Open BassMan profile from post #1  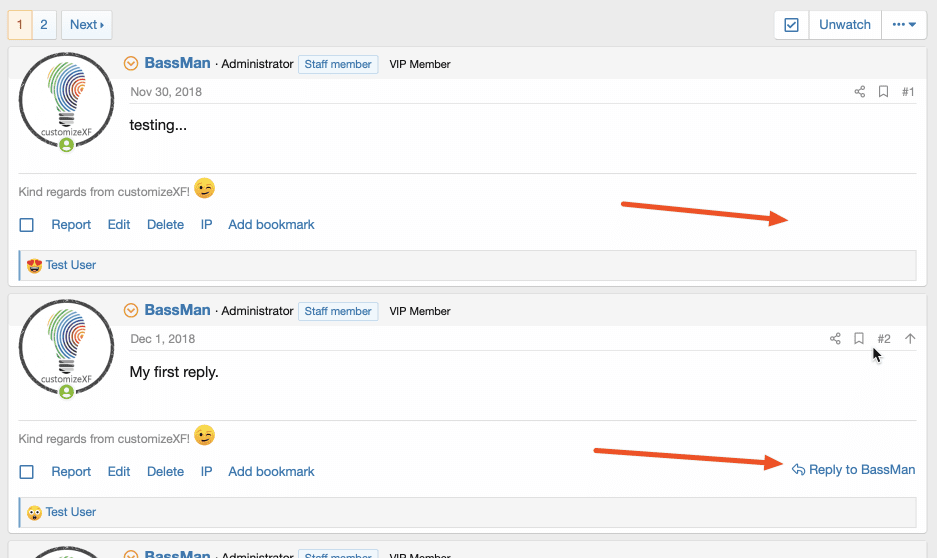click(x=177, y=63)
